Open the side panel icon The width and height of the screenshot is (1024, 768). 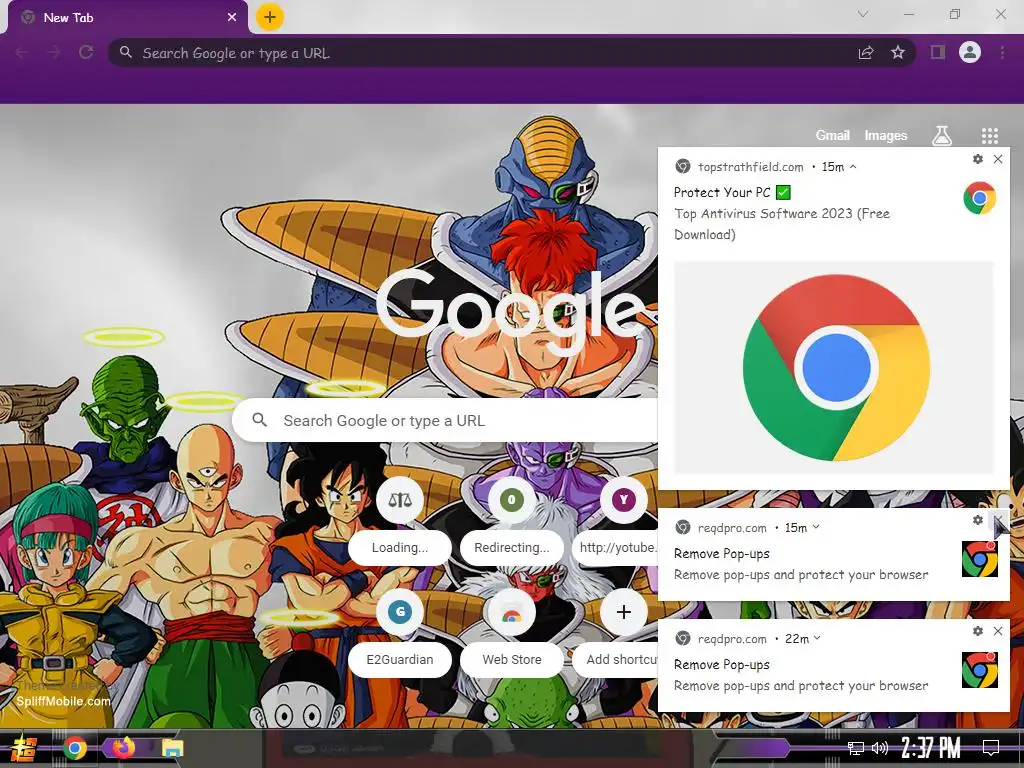point(938,52)
